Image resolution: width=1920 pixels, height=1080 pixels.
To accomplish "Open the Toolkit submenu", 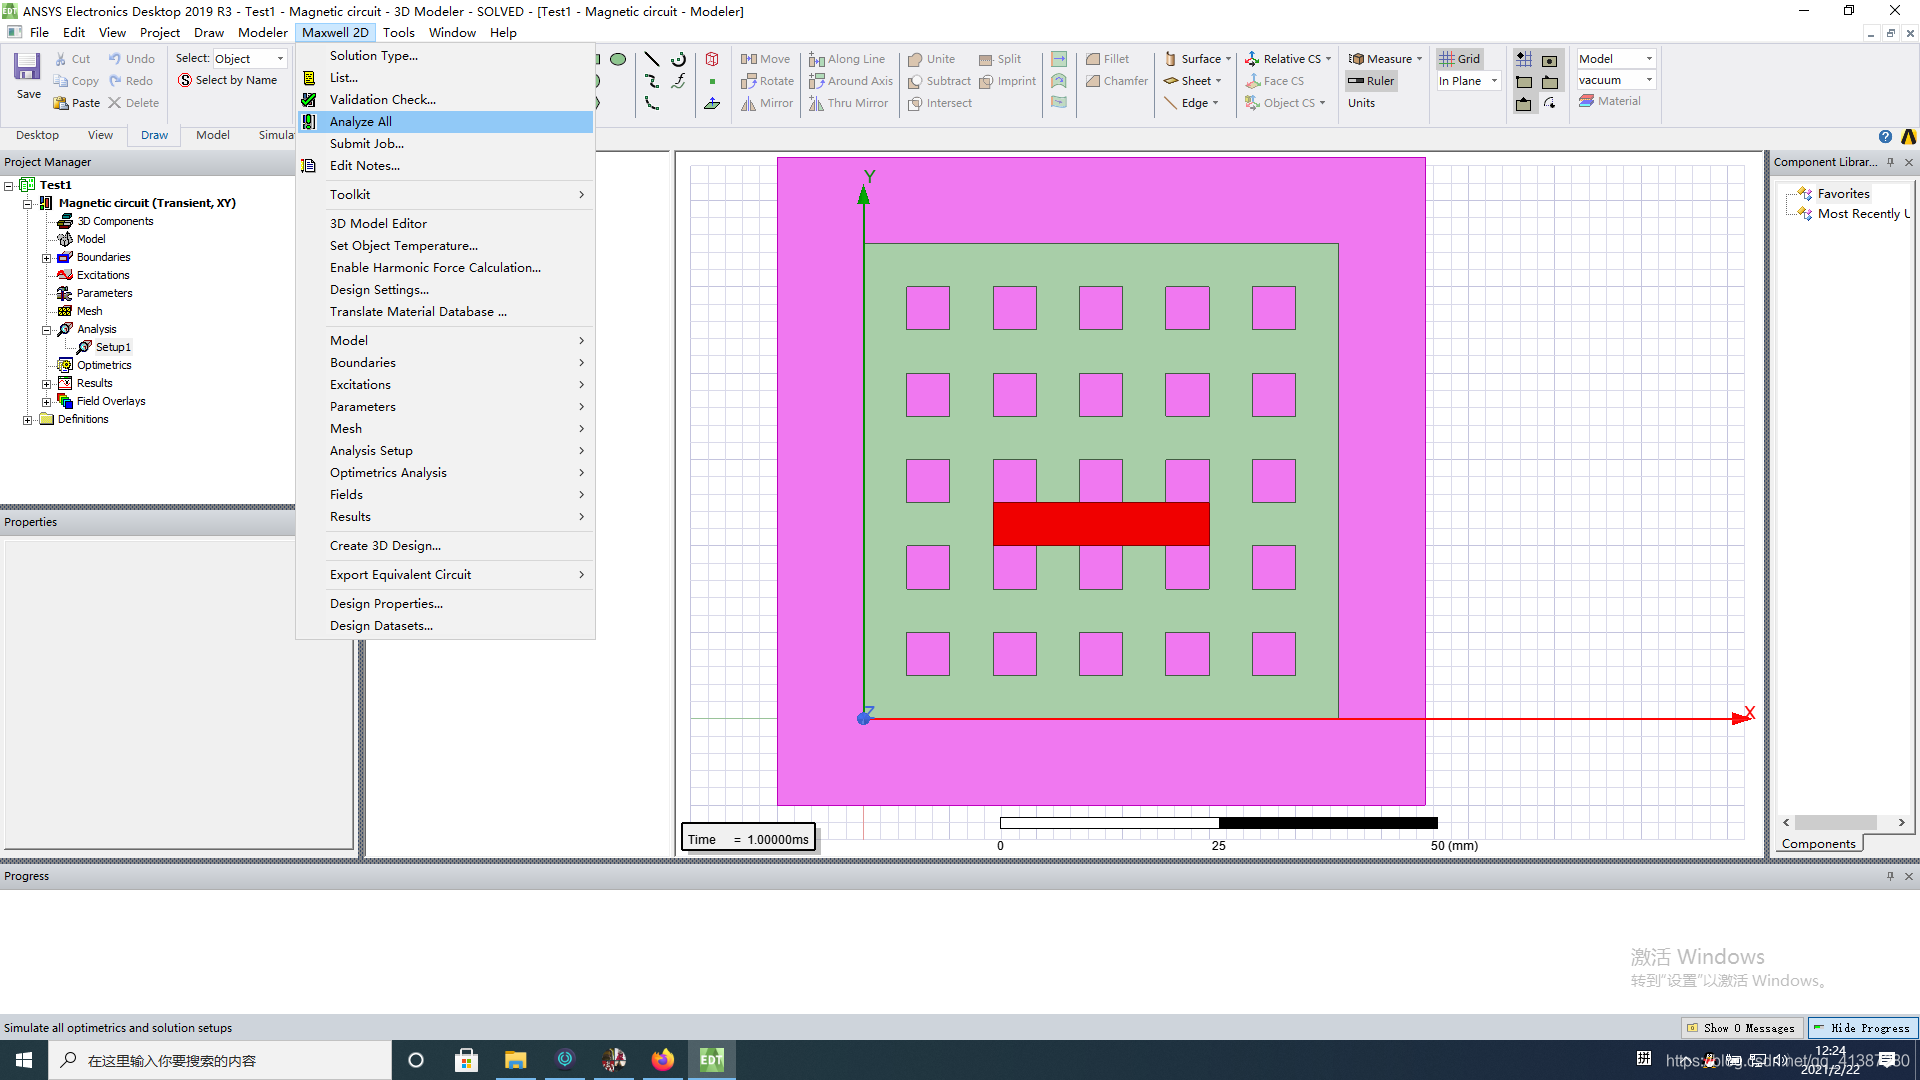I will [x=445, y=195].
